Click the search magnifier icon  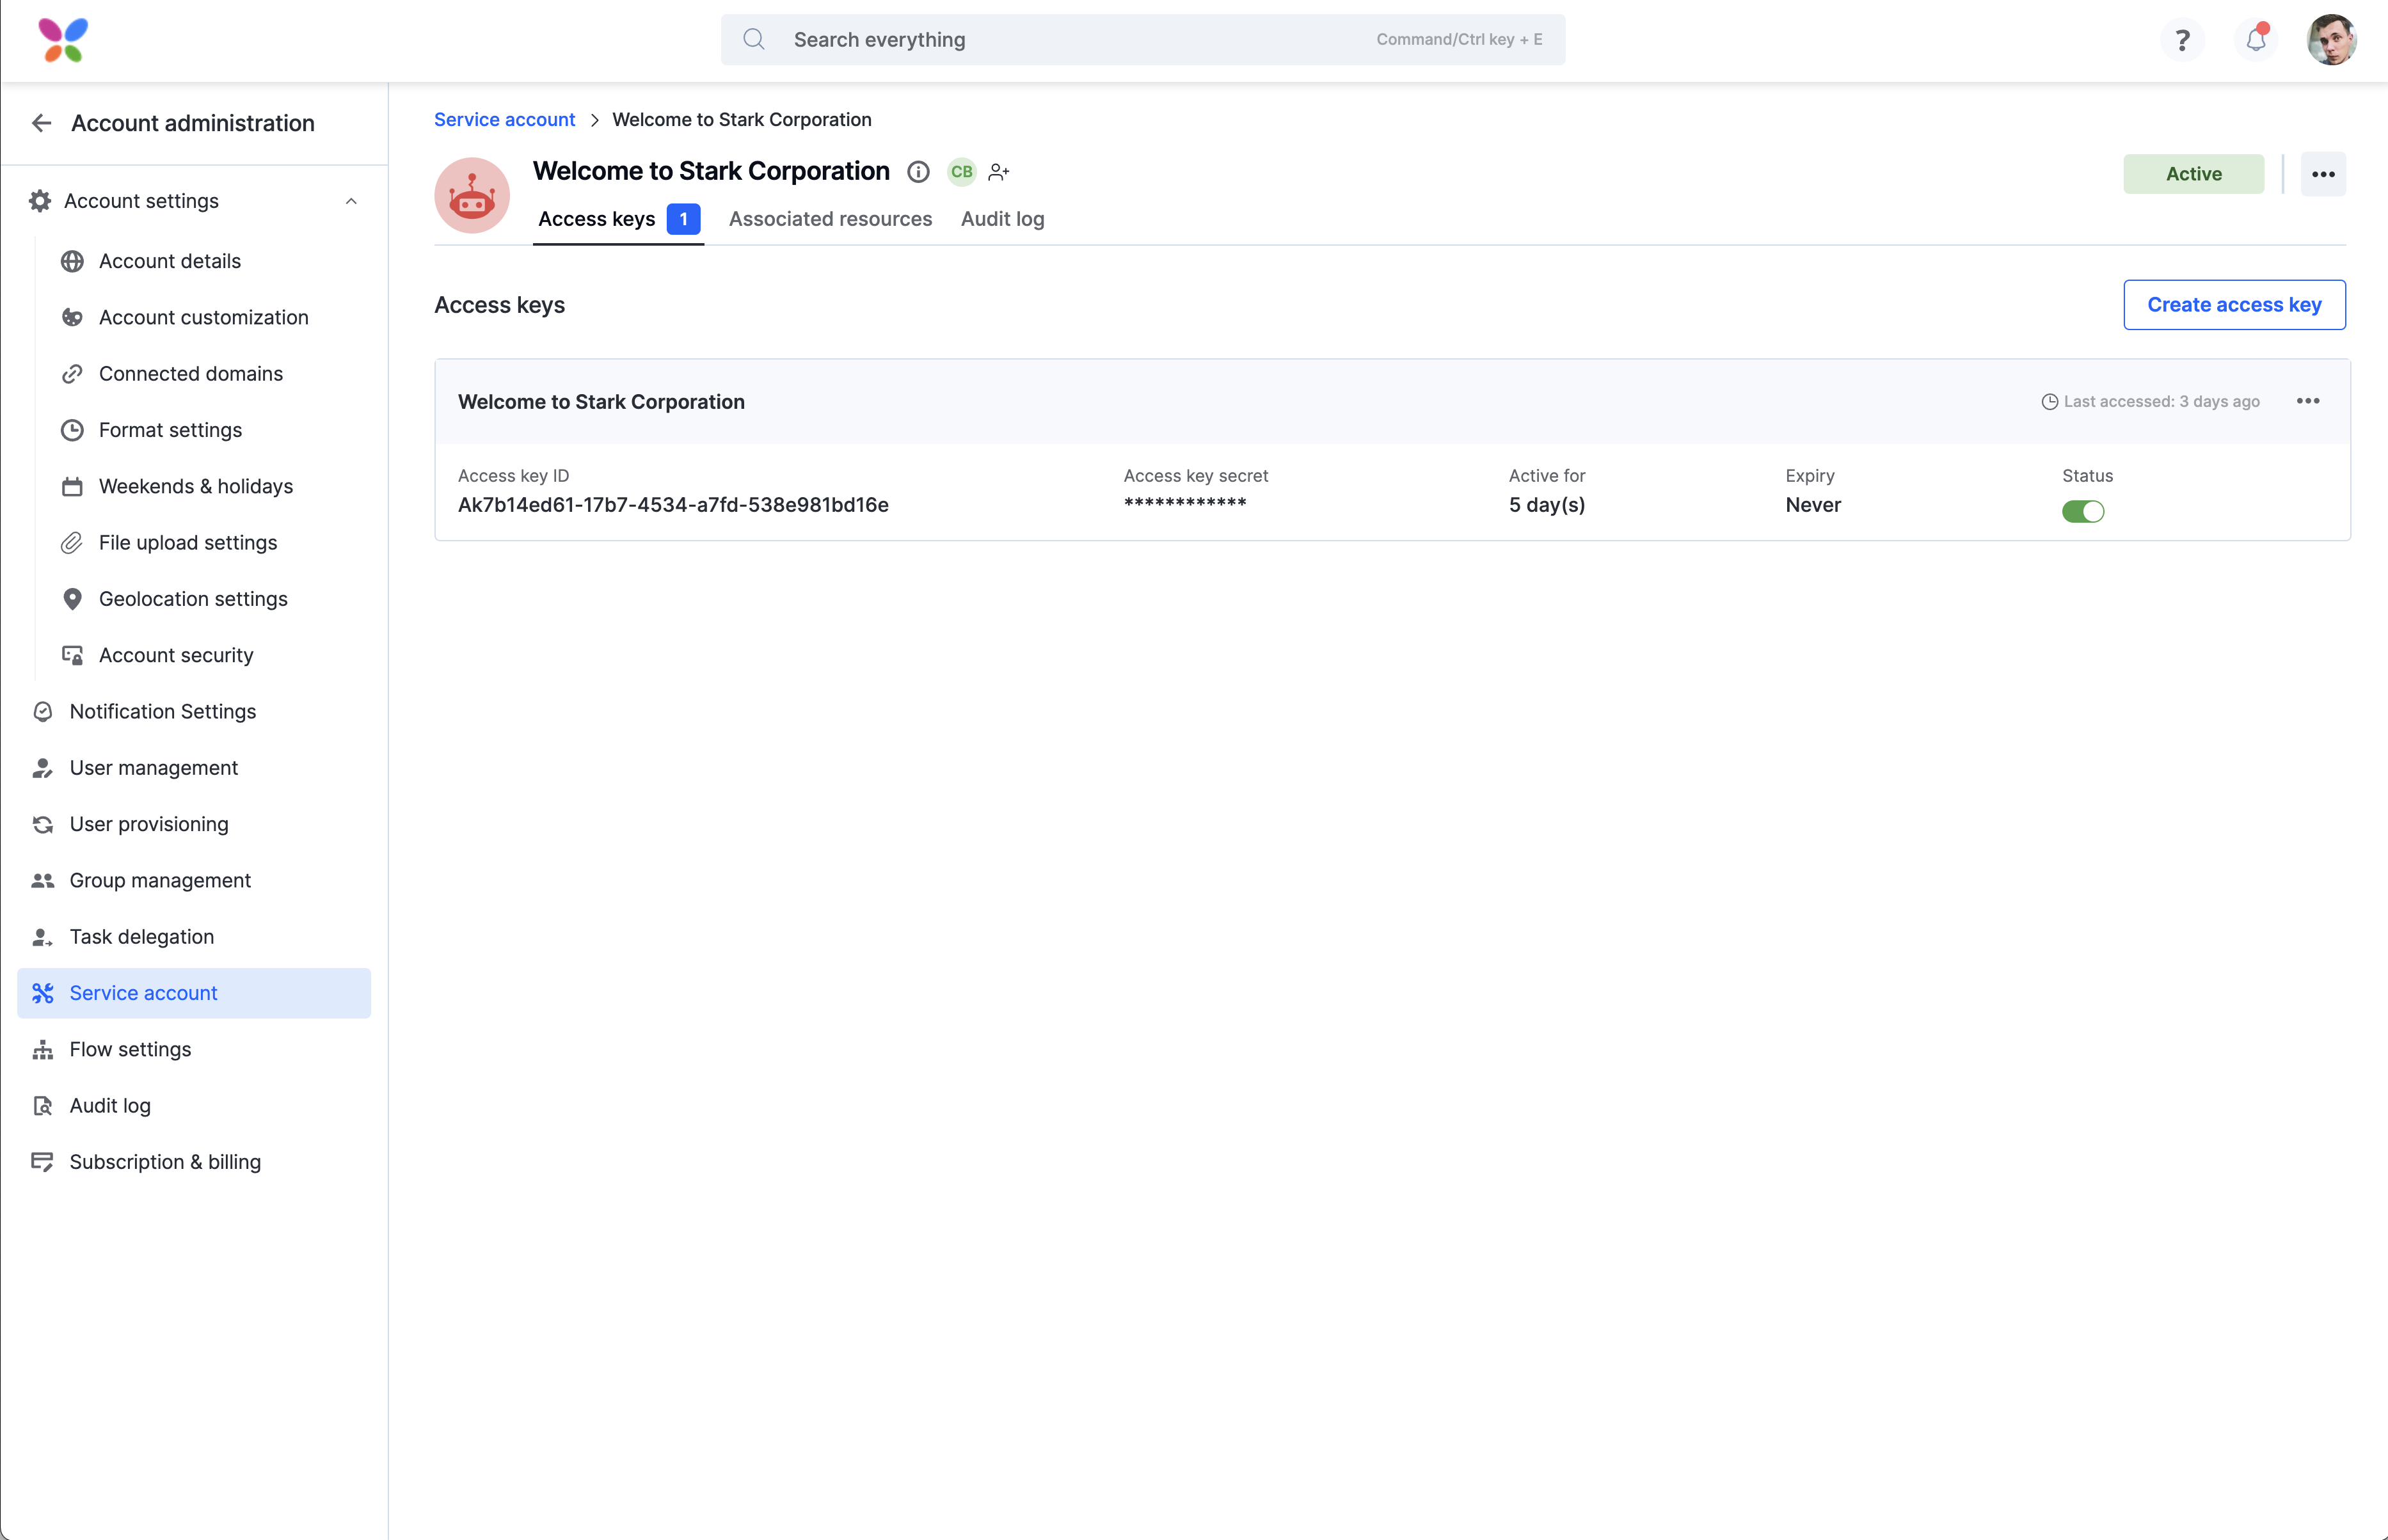coord(754,39)
